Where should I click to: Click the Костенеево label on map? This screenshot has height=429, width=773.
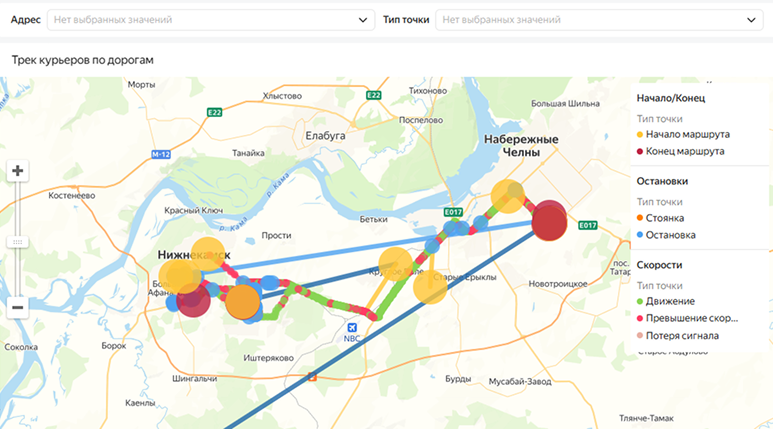click(x=71, y=196)
